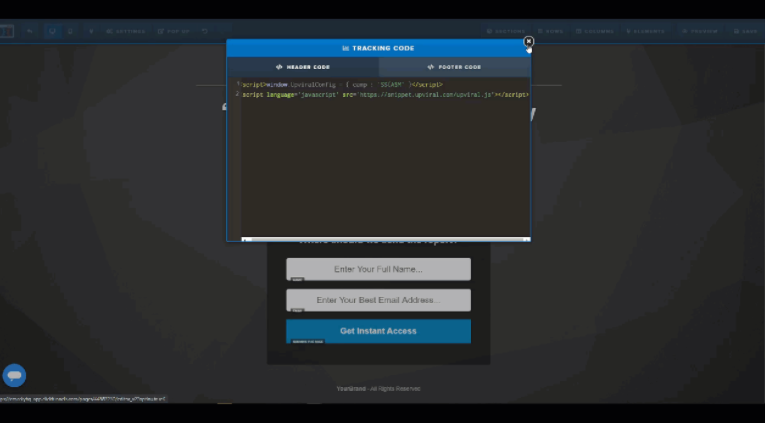Click the Enter Your Full Name field
Viewport: 765px width, 423px height.
[379, 269]
